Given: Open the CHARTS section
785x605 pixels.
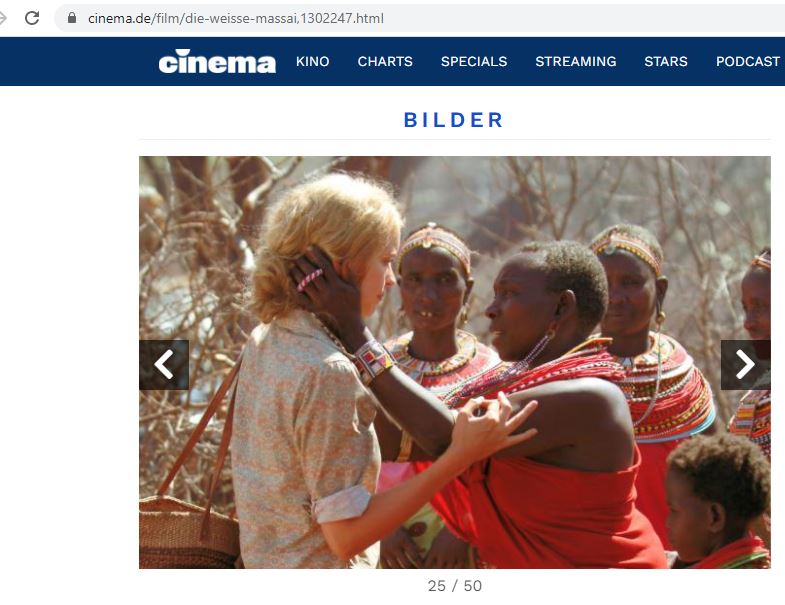Looking at the screenshot, I should coord(385,62).
